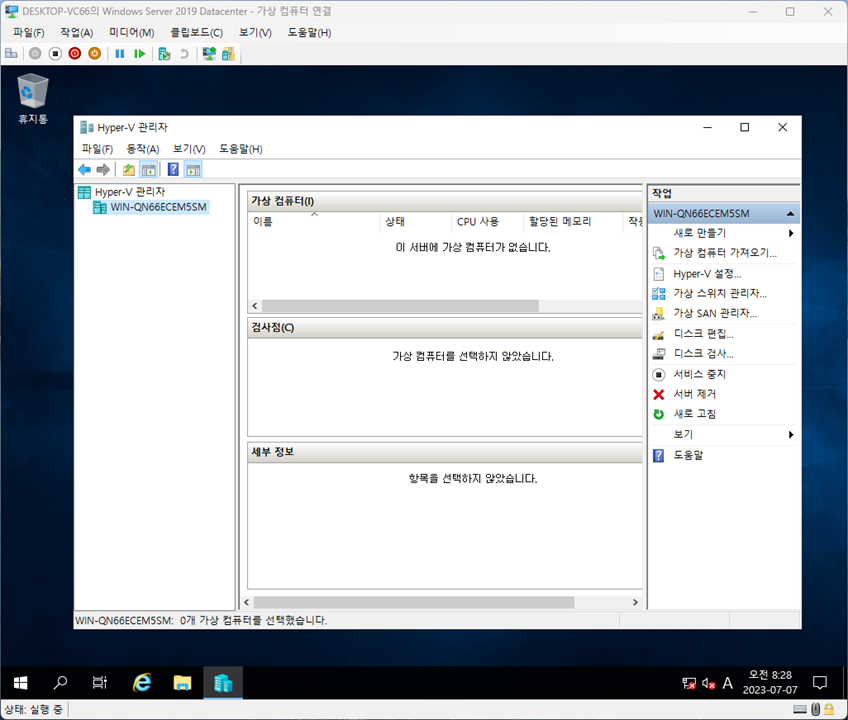Screen dimensions: 848x720
Task: Turn off the VM with the stop icon
Action: point(55,54)
